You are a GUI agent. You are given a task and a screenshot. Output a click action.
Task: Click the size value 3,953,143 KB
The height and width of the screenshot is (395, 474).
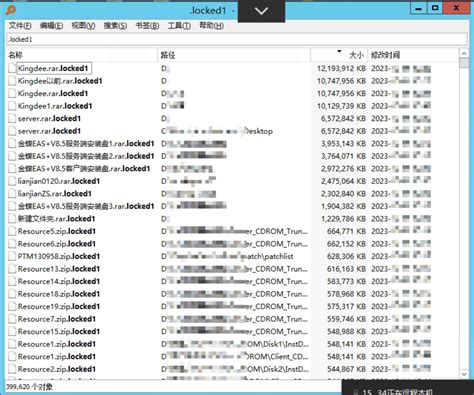(343, 144)
